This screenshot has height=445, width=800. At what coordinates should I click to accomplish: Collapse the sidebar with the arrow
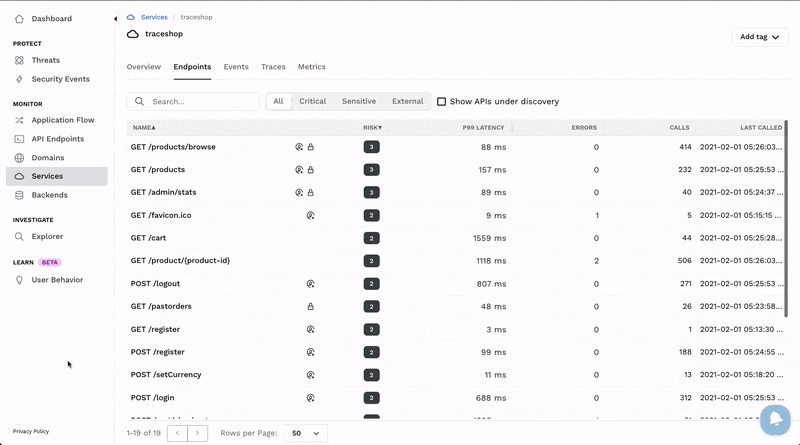pos(114,19)
